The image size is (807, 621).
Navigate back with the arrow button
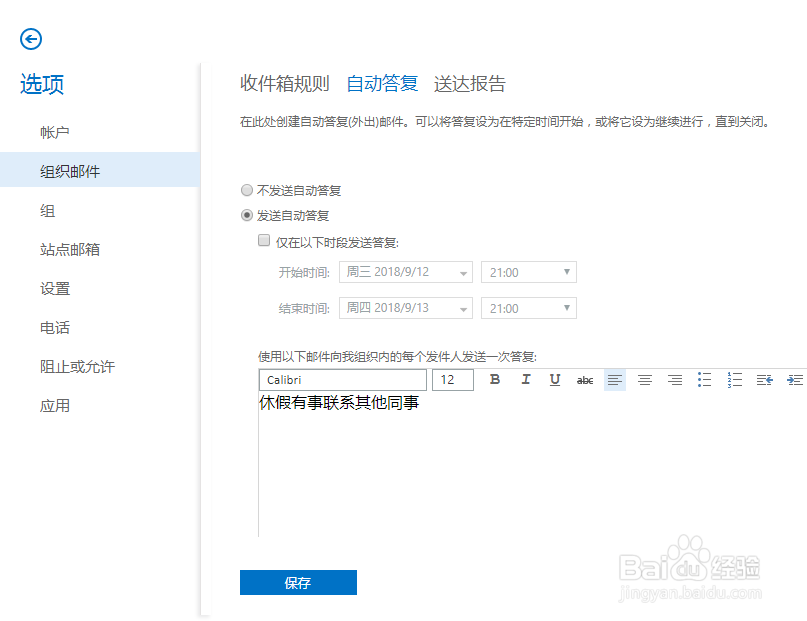click(x=31, y=39)
